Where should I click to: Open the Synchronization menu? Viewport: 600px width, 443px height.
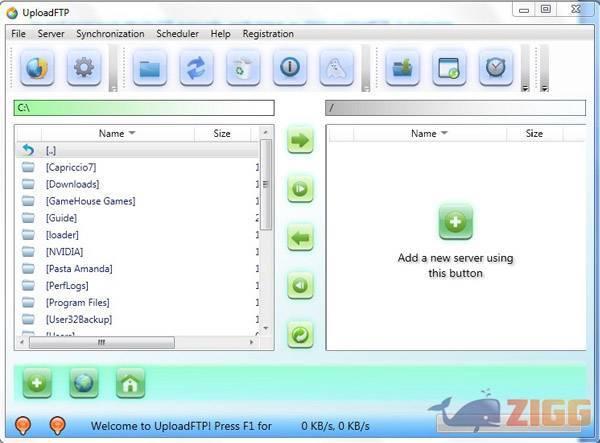(x=110, y=33)
